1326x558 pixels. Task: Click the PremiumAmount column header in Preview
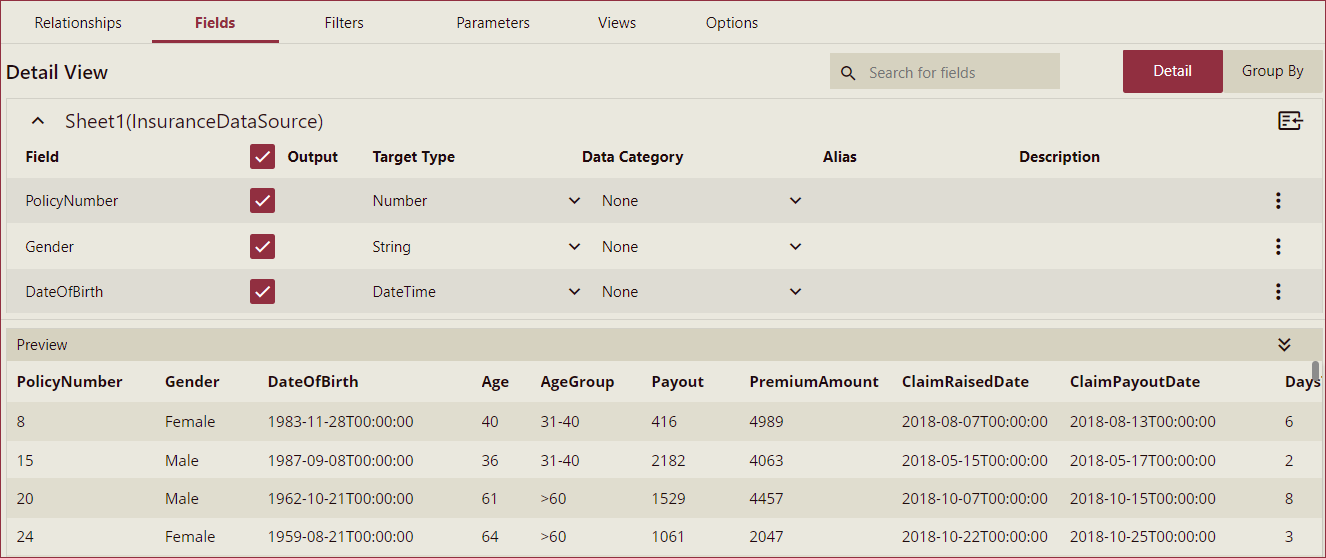(x=814, y=382)
